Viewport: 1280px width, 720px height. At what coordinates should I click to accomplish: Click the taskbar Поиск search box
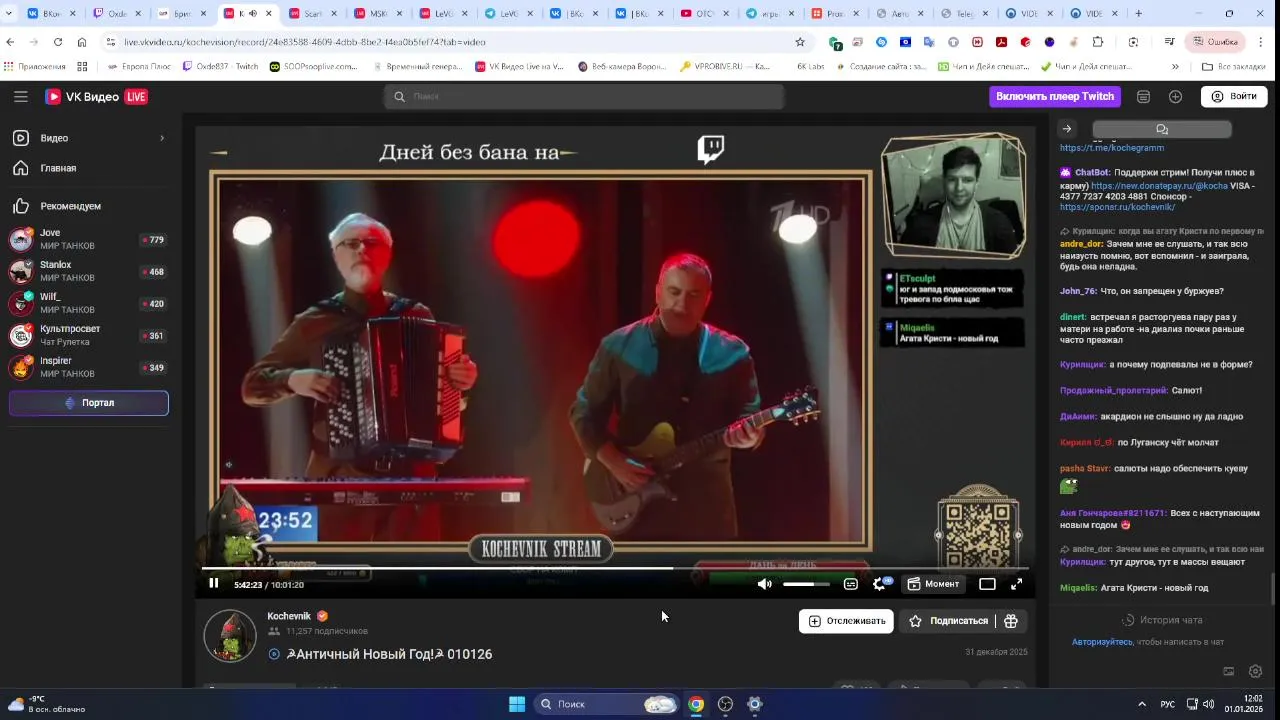606,704
